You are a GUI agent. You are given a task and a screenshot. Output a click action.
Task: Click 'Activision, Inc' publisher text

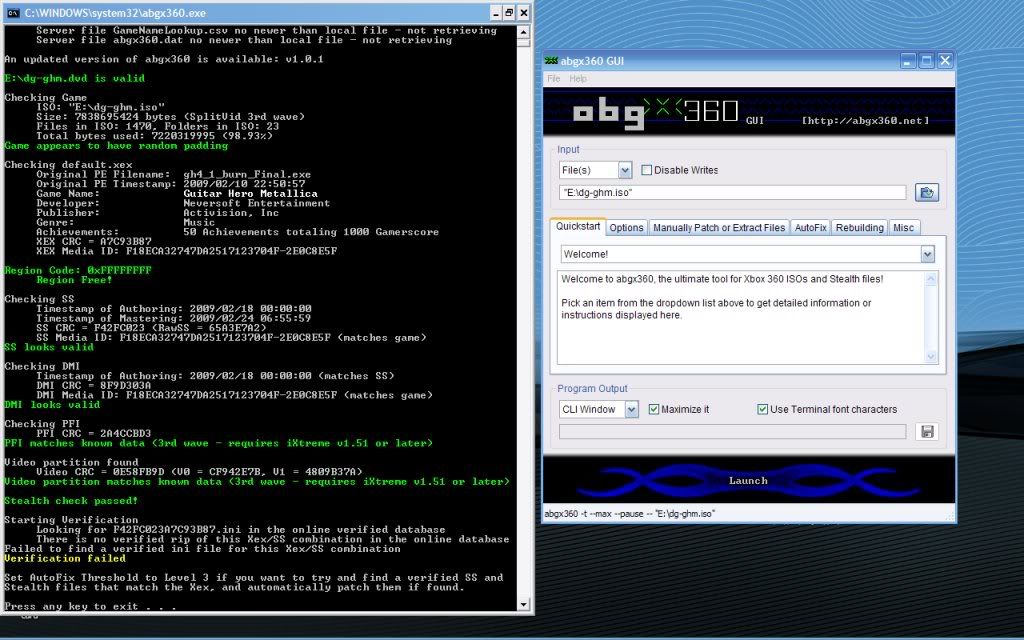click(x=231, y=213)
